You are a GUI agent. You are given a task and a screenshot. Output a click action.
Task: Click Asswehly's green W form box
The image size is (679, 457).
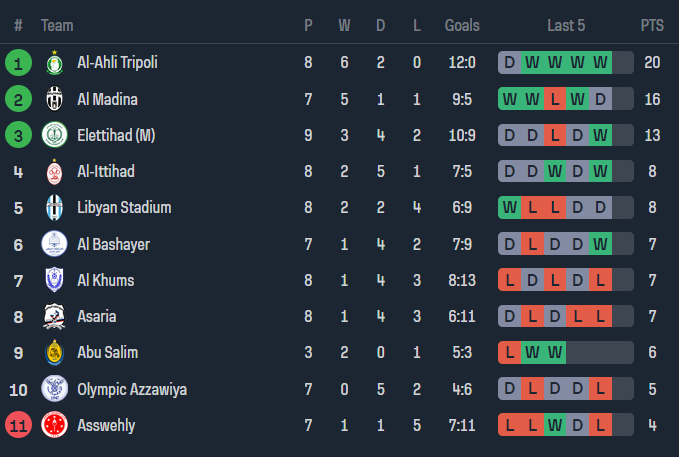[555, 425]
